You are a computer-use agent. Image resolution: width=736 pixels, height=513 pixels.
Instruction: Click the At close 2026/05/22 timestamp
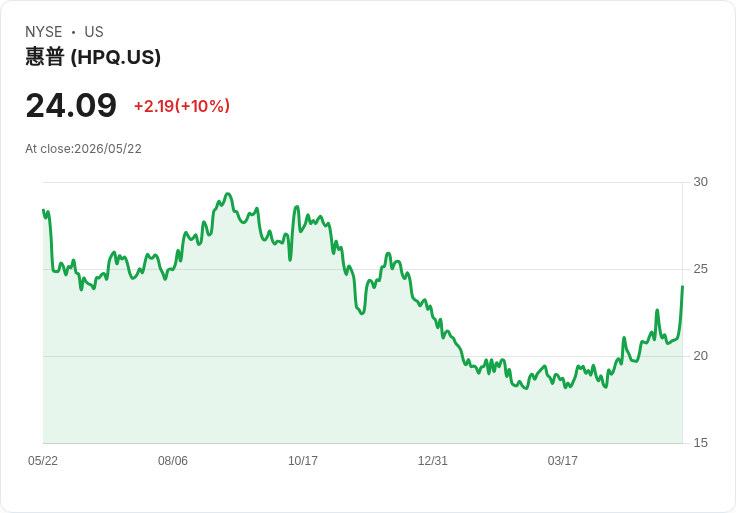(x=84, y=149)
